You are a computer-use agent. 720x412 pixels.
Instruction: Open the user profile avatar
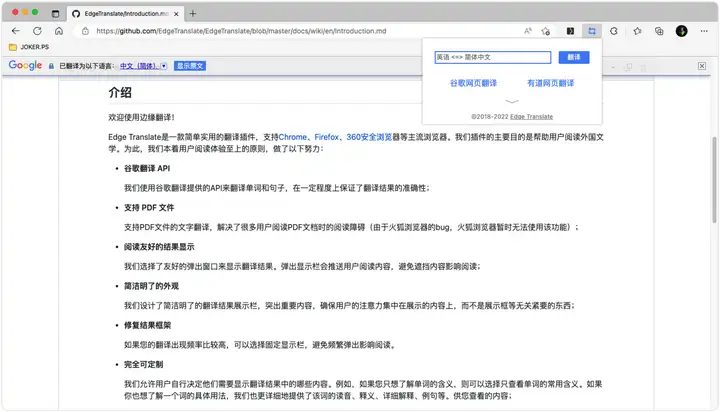(x=681, y=31)
